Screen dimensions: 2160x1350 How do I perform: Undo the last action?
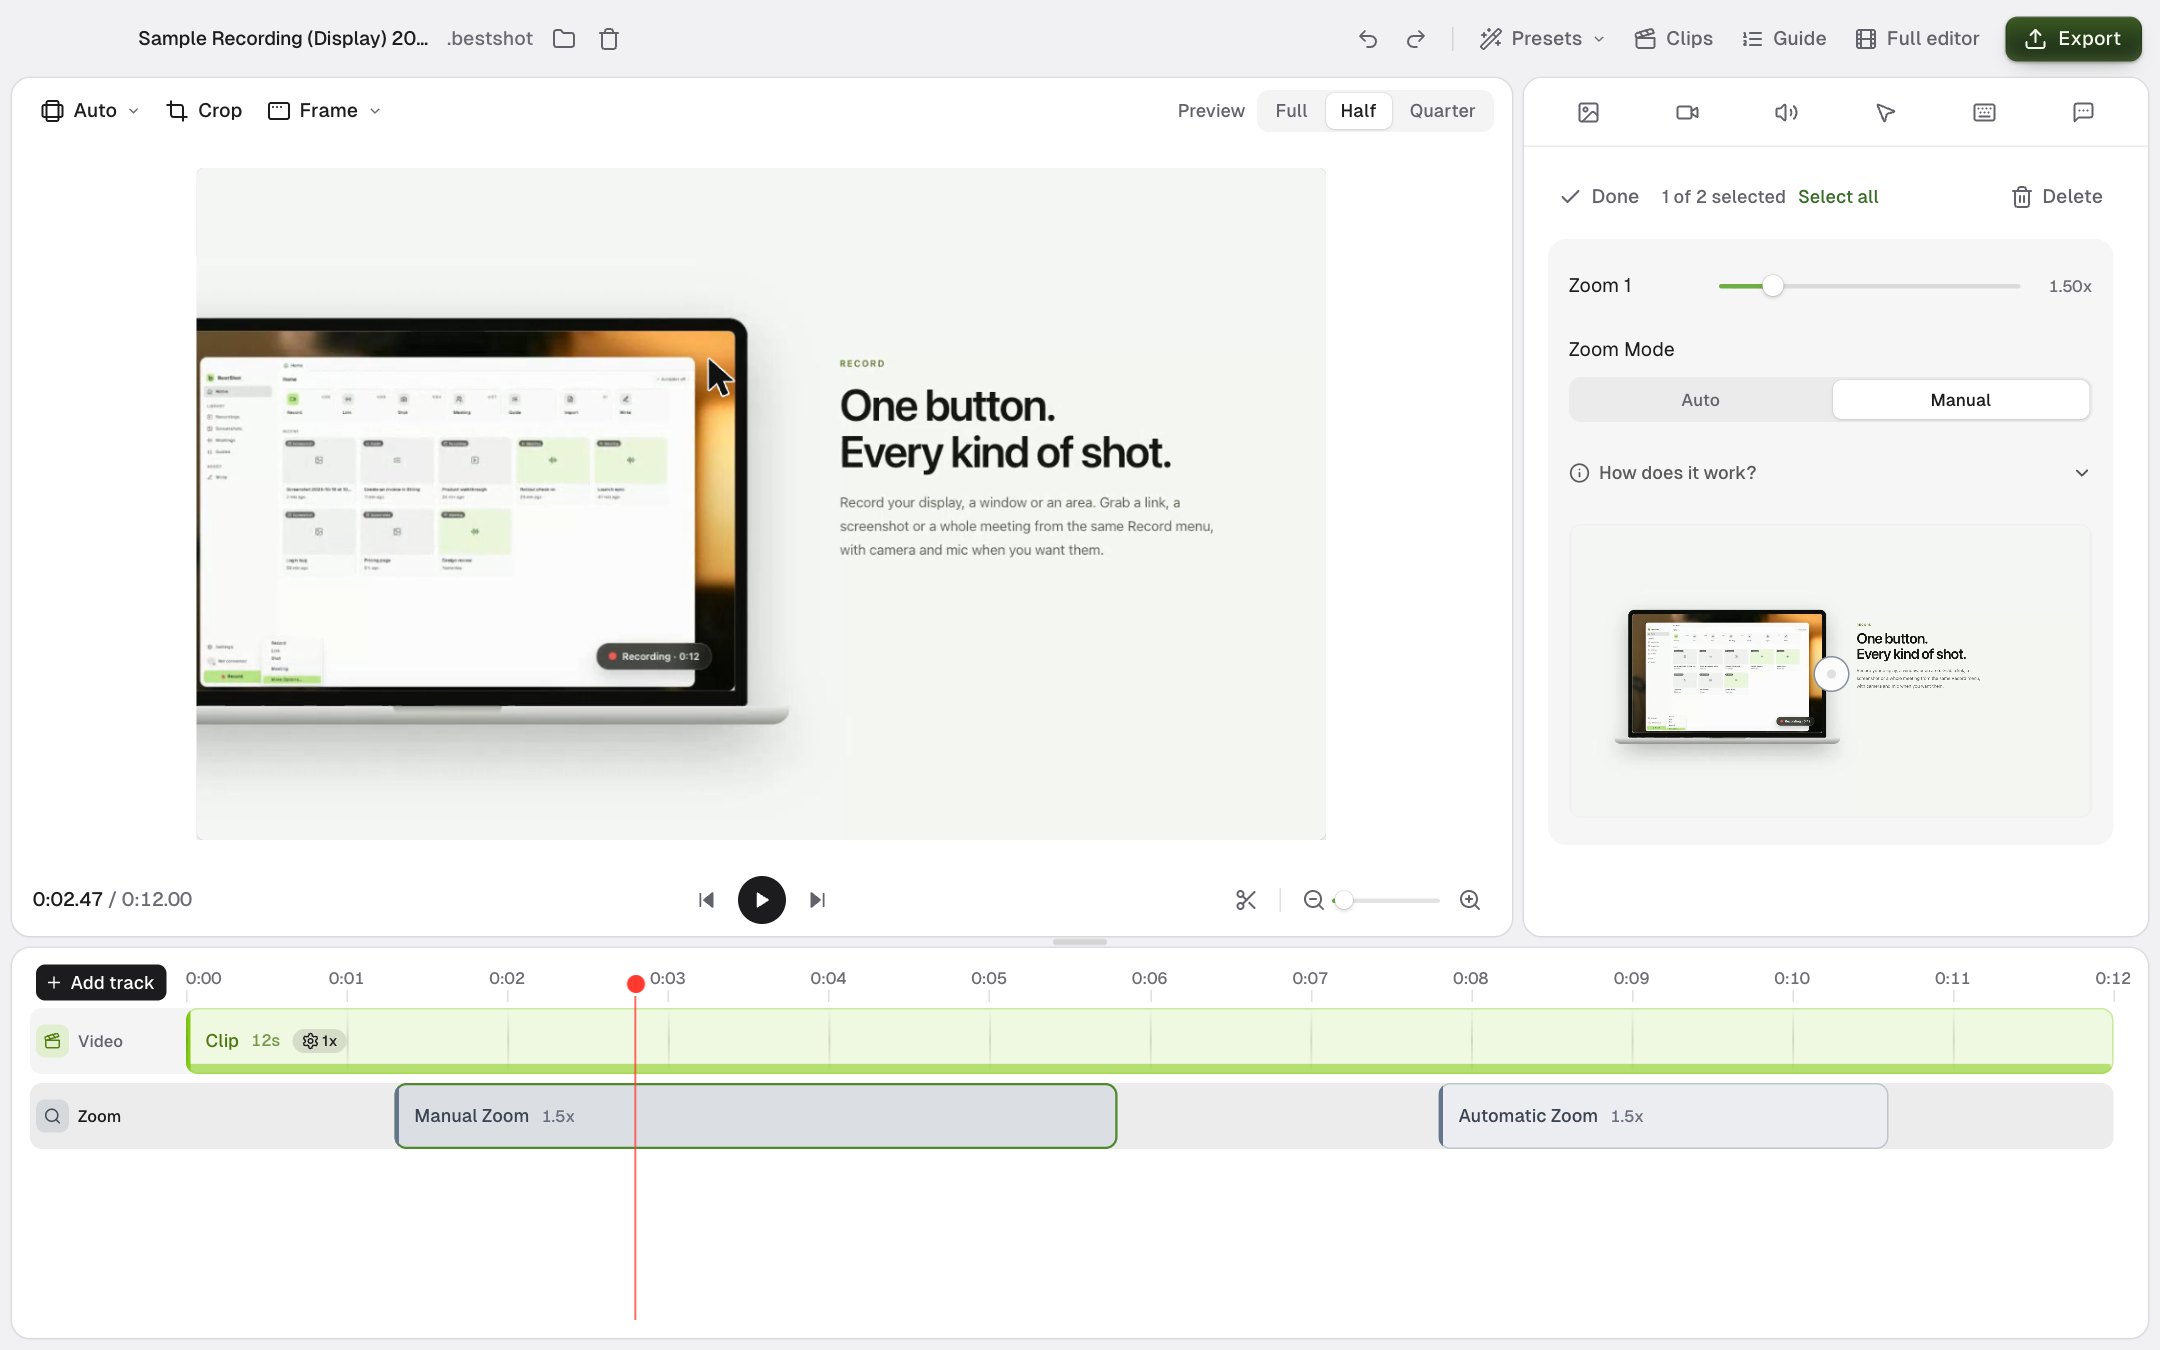(x=1368, y=39)
